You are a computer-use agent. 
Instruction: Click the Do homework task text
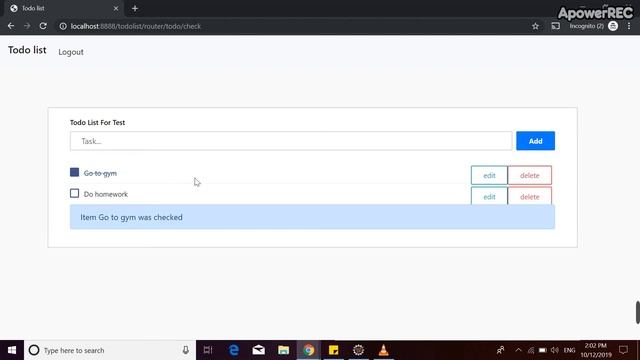click(x=106, y=194)
